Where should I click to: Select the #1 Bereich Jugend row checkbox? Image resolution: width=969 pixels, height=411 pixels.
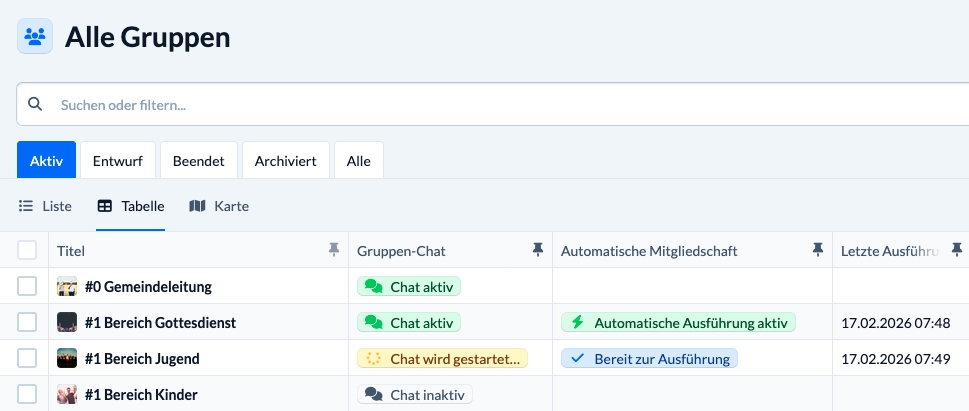click(27, 359)
